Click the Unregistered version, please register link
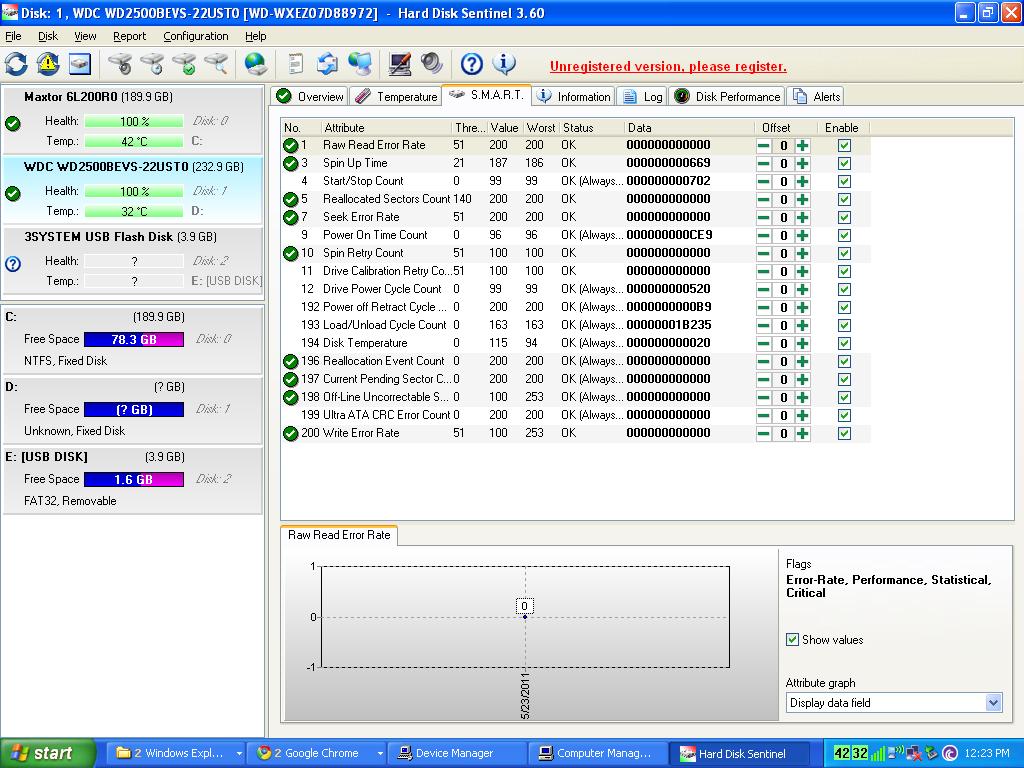 click(x=668, y=66)
